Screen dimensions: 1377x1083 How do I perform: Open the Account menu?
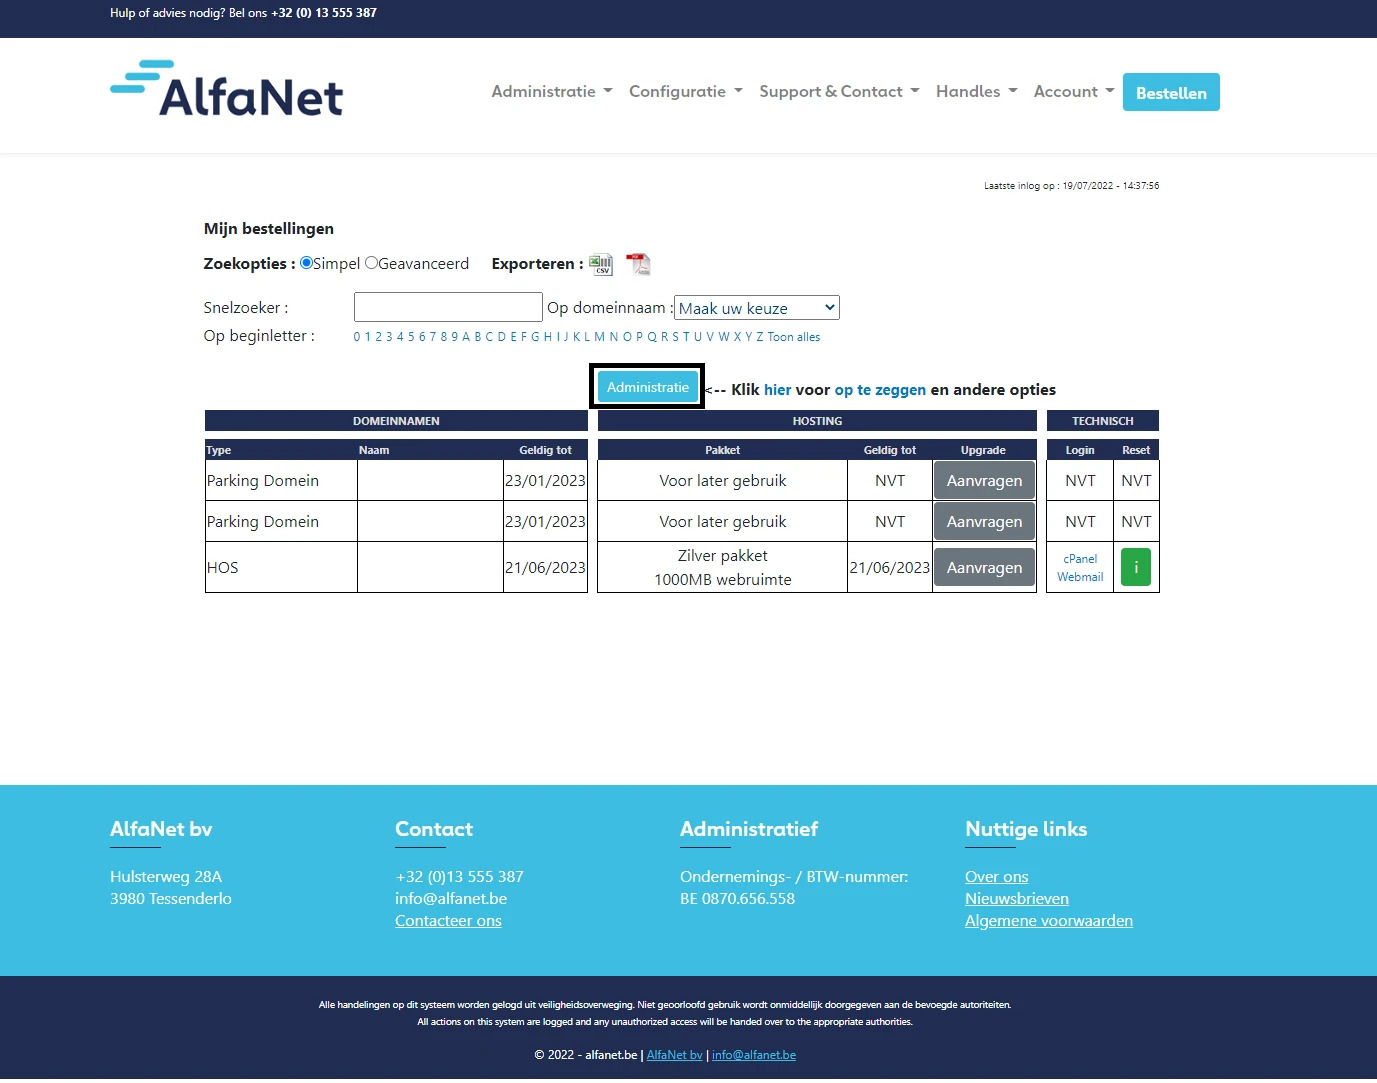[1073, 91]
